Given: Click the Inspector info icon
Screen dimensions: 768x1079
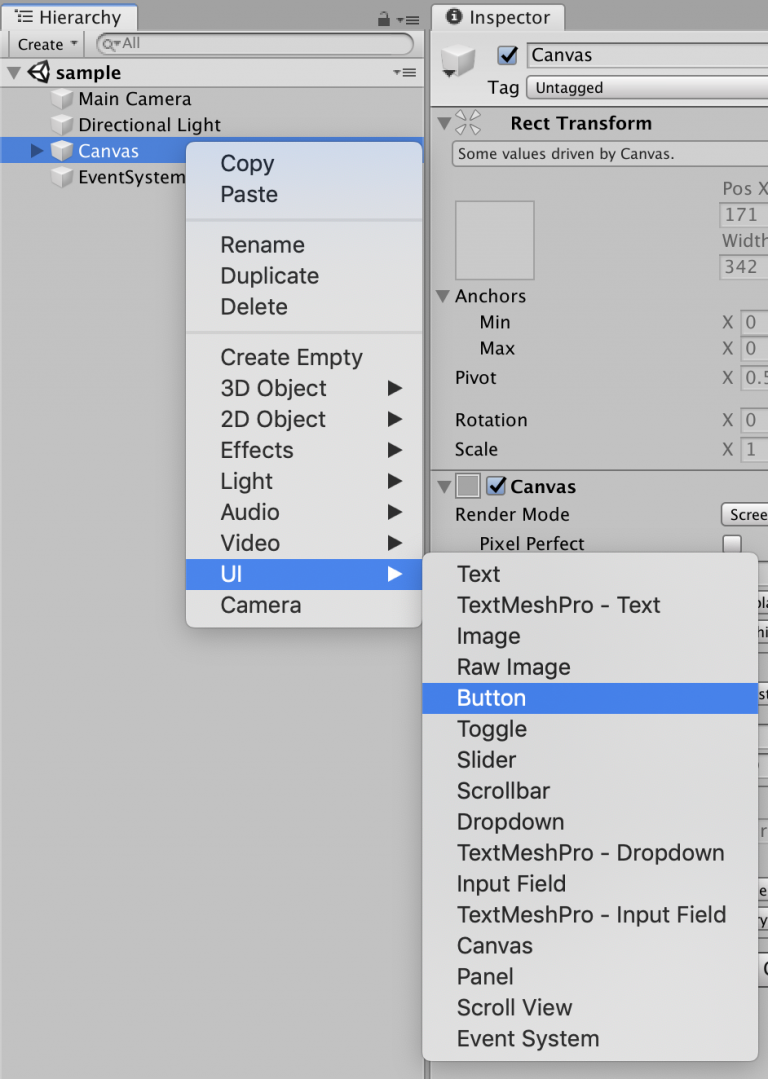Looking at the screenshot, I should click(455, 17).
